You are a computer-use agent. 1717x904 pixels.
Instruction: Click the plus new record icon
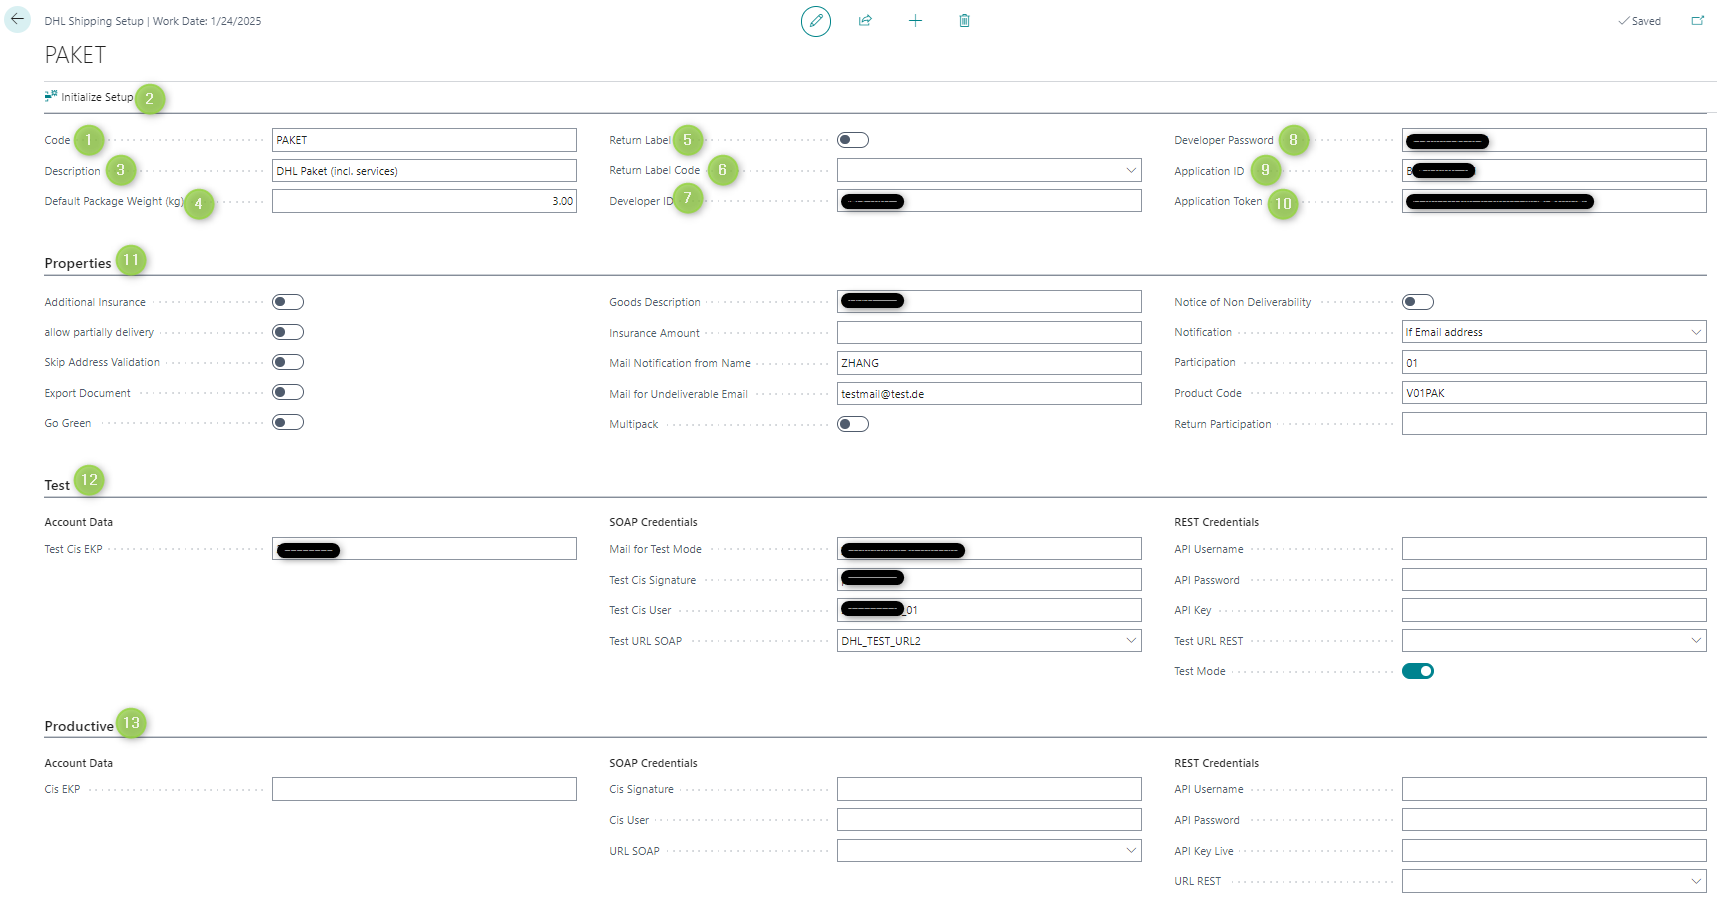[915, 21]
